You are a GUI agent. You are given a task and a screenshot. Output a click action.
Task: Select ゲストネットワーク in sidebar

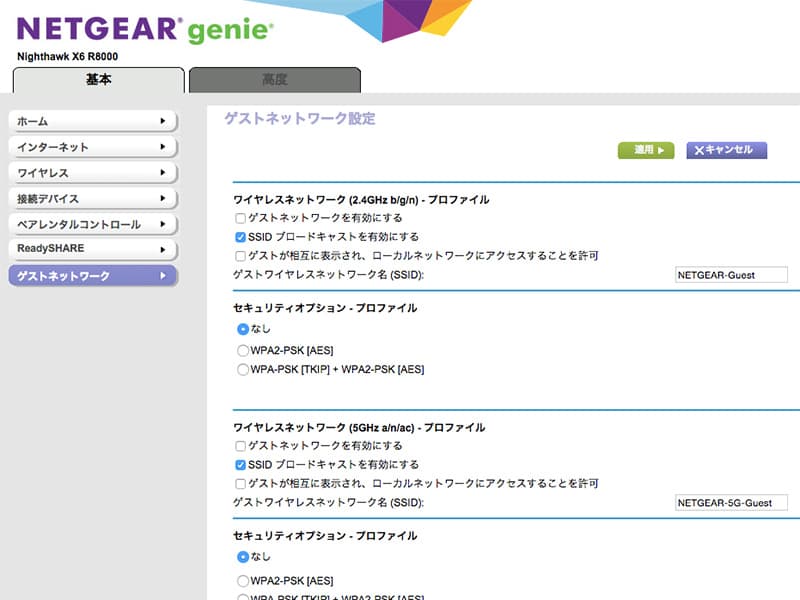coord(92,275)
